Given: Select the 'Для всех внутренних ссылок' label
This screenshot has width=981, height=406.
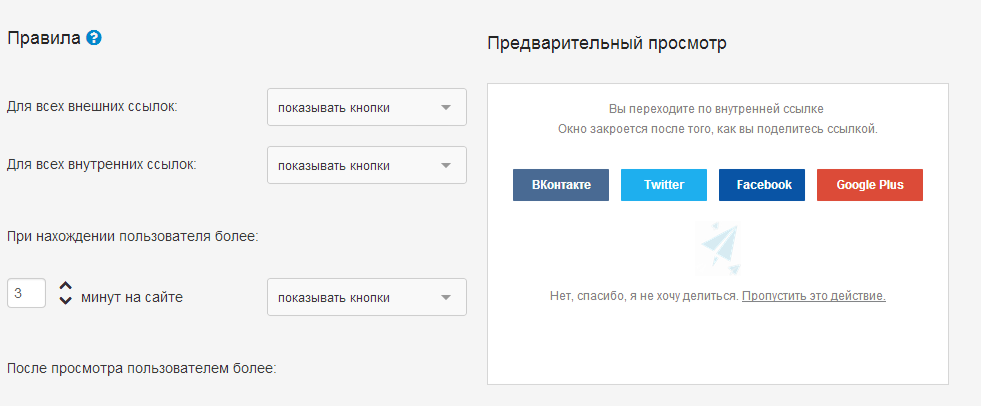Looking at the screenshot, I should click(101, 165).
